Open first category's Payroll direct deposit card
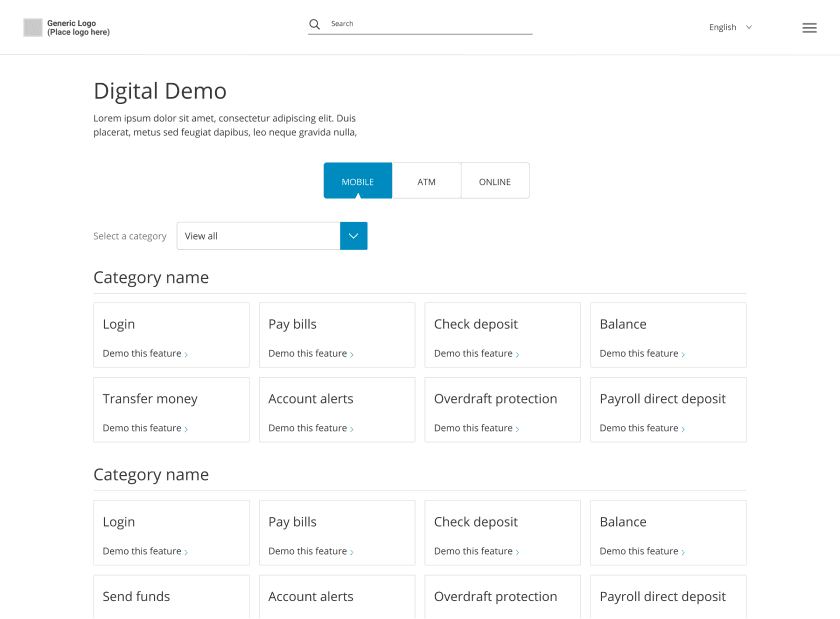The image size is (840, 619). click(x=668, y=410)
